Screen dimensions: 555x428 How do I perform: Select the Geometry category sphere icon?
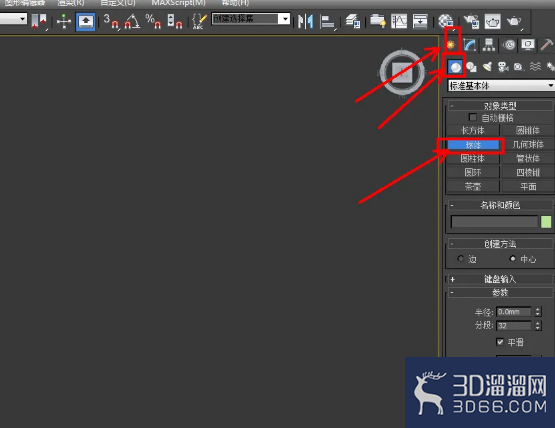(x=455, y=67)
